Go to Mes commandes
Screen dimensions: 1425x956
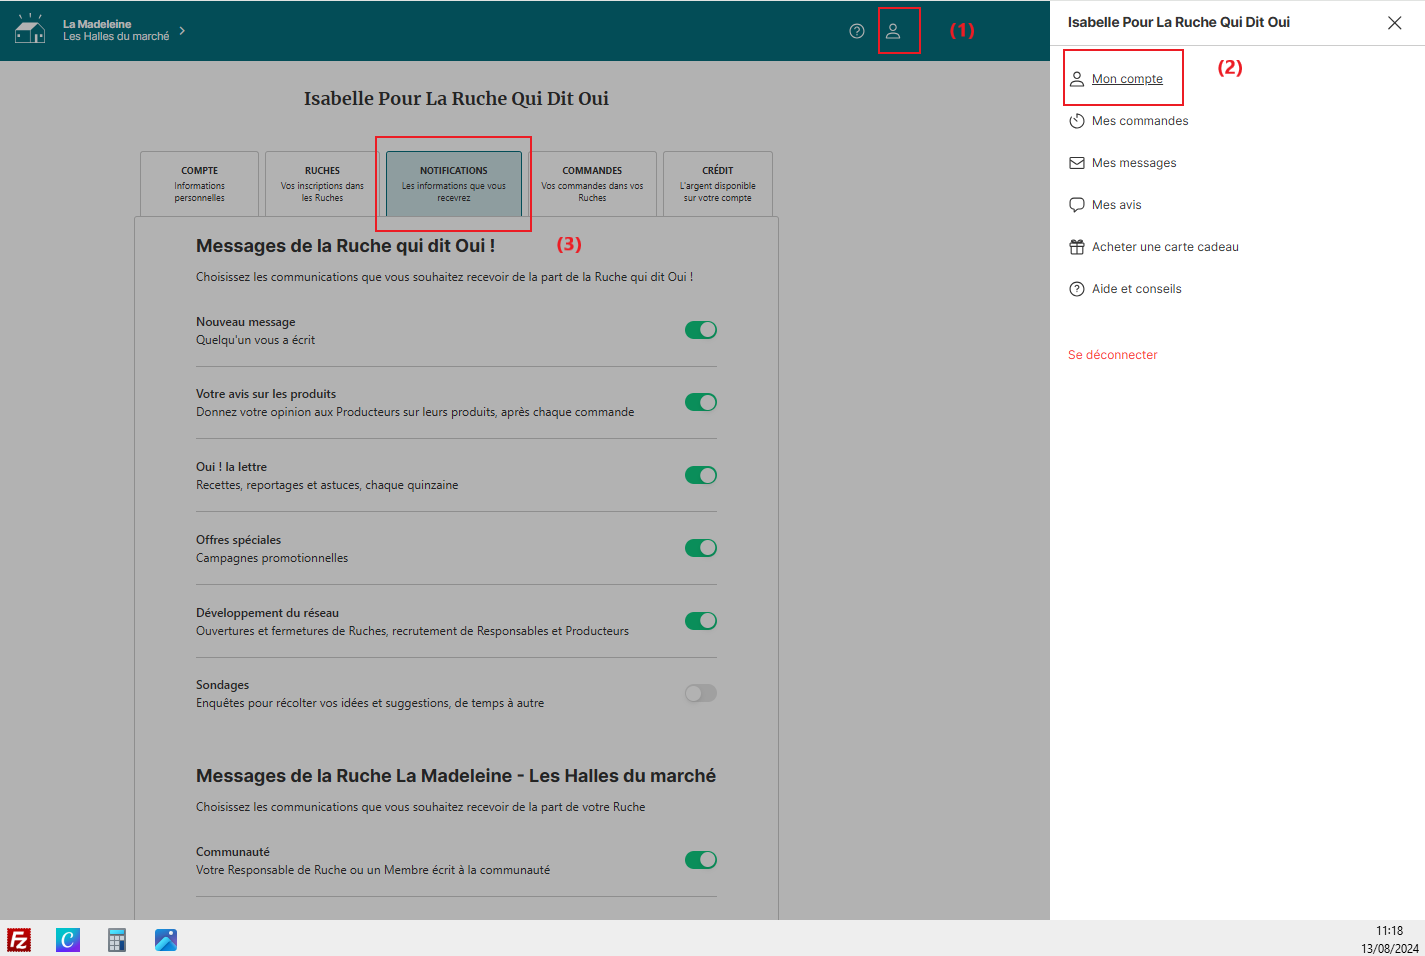pos(1140,121)
